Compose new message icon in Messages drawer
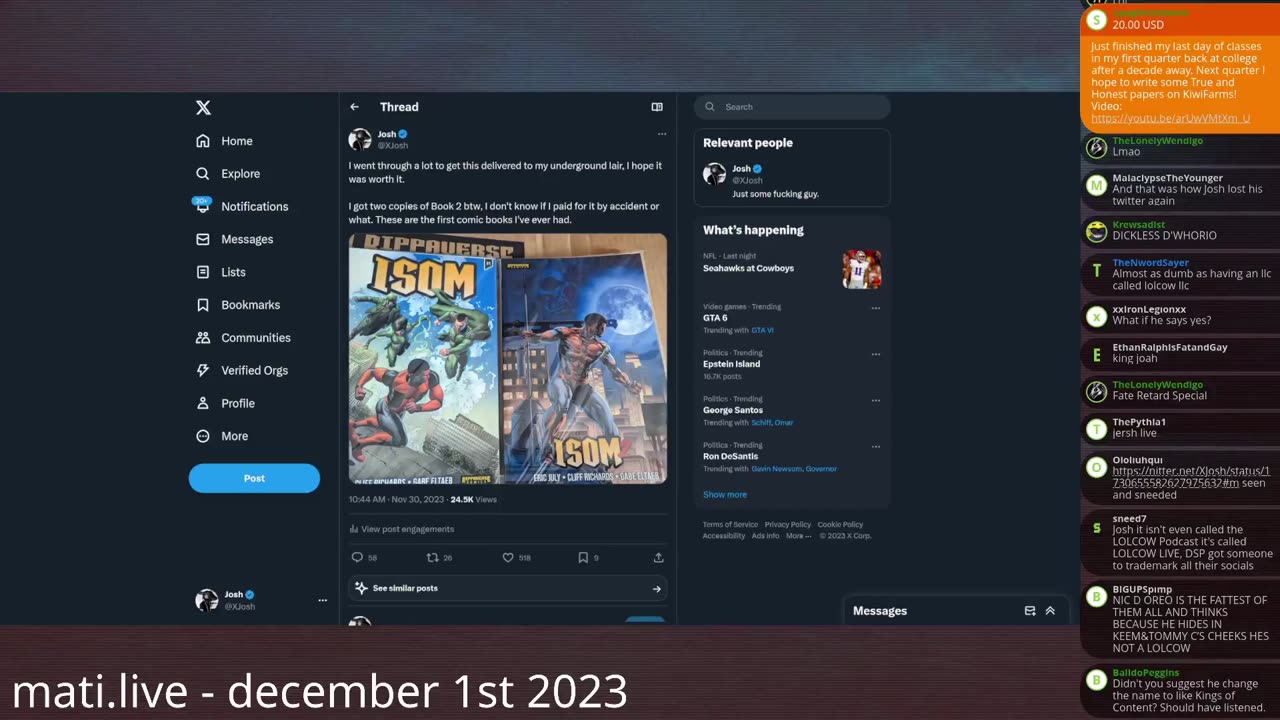1280x720 pixels. coord(1030,611)
